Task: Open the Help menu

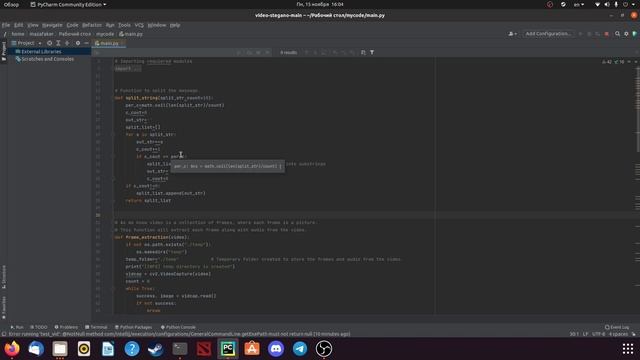Action: 175,25
